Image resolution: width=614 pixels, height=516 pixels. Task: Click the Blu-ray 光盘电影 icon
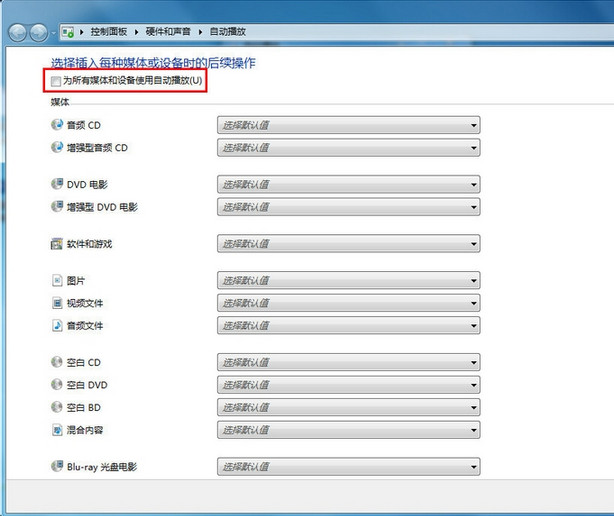pyautogui.click(x=57, y=466)
